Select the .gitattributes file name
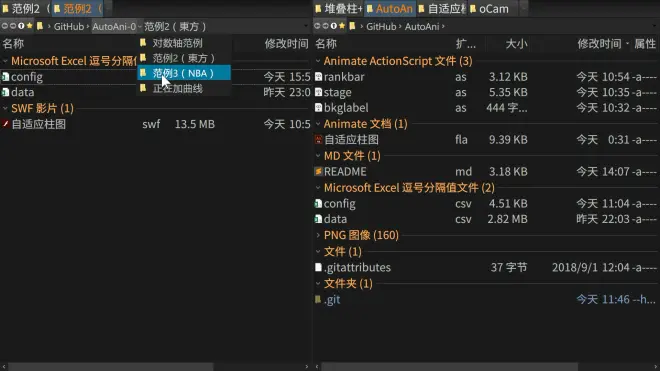The height and width of the screenshot is (371, 660). click(357, 267)
